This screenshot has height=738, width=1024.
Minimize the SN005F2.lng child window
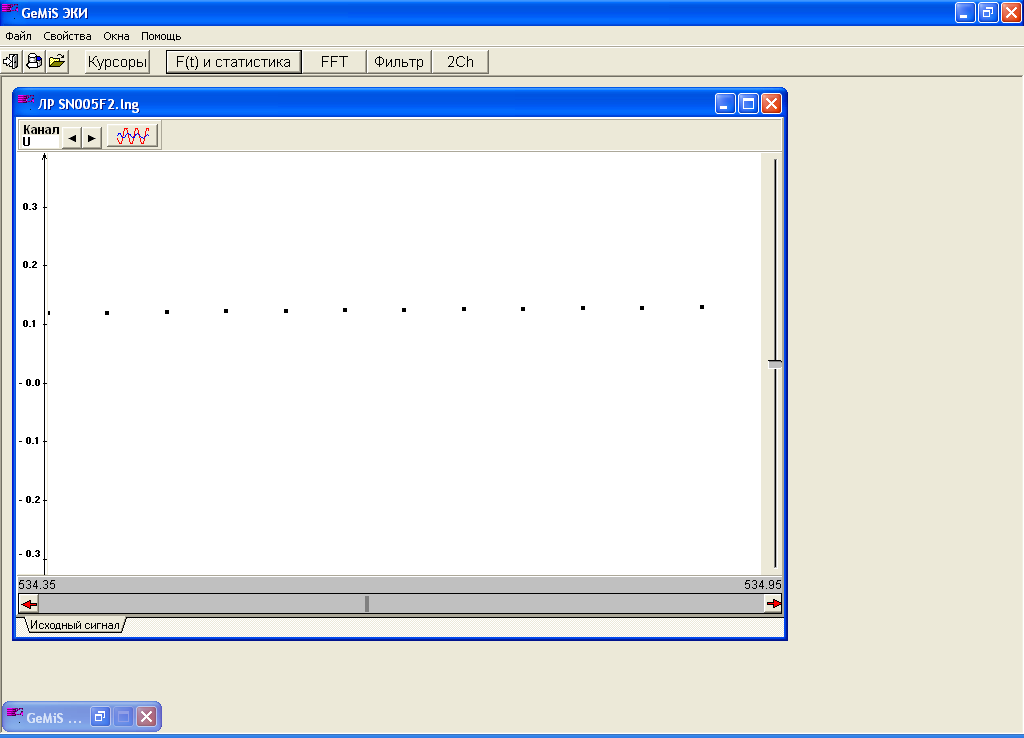pos(725,104)
